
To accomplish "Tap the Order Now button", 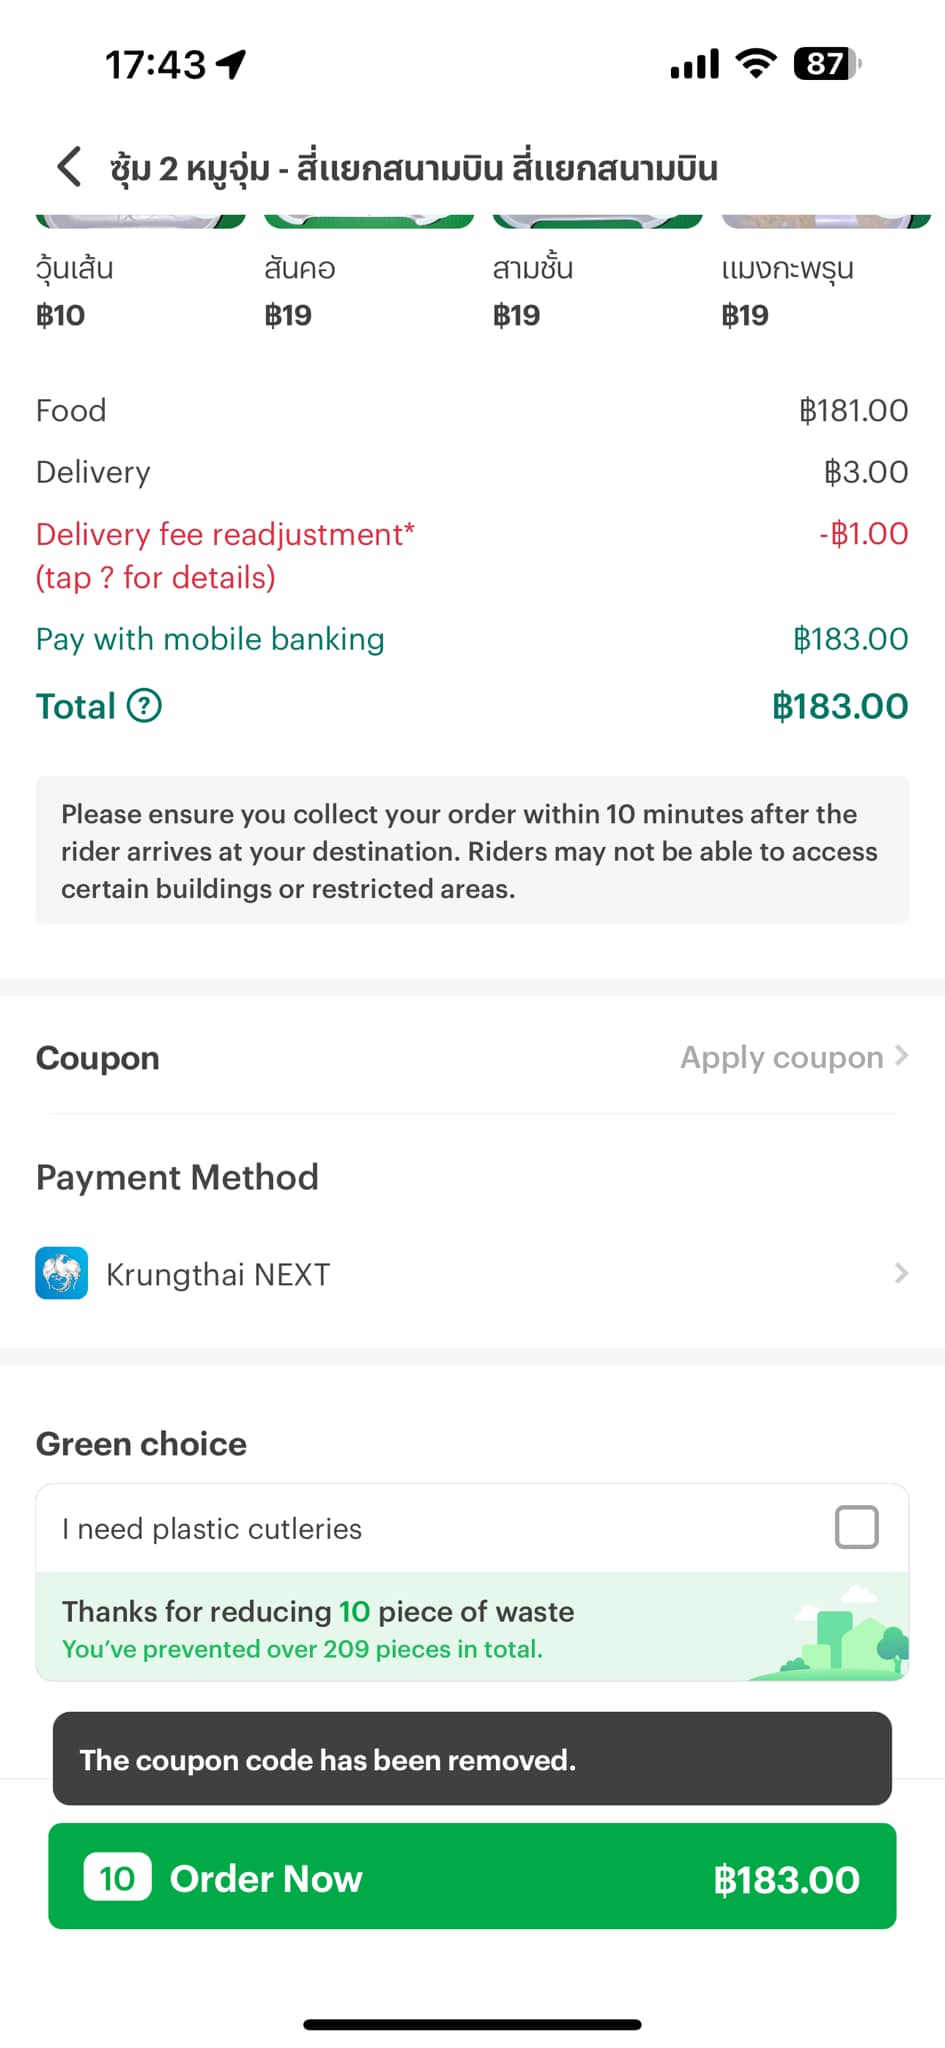I will 472,1876.
